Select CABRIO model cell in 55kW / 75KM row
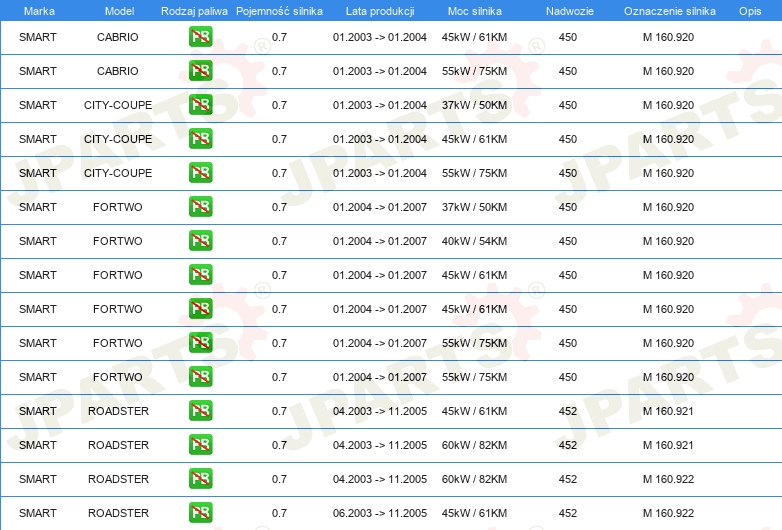The width and height of the screenshot is (782, 530). pos(118,71)
